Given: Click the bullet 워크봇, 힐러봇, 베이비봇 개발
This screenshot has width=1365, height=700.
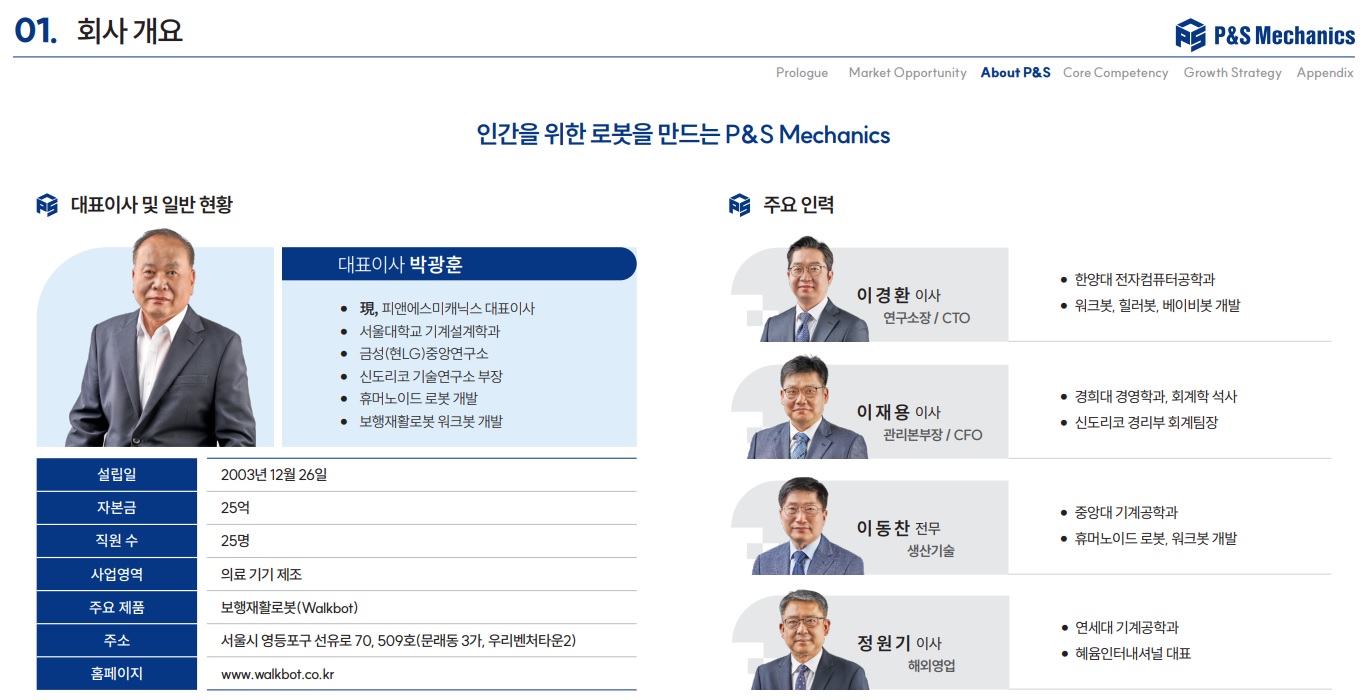Looking at the screenshot, I should click(1157, 306).
